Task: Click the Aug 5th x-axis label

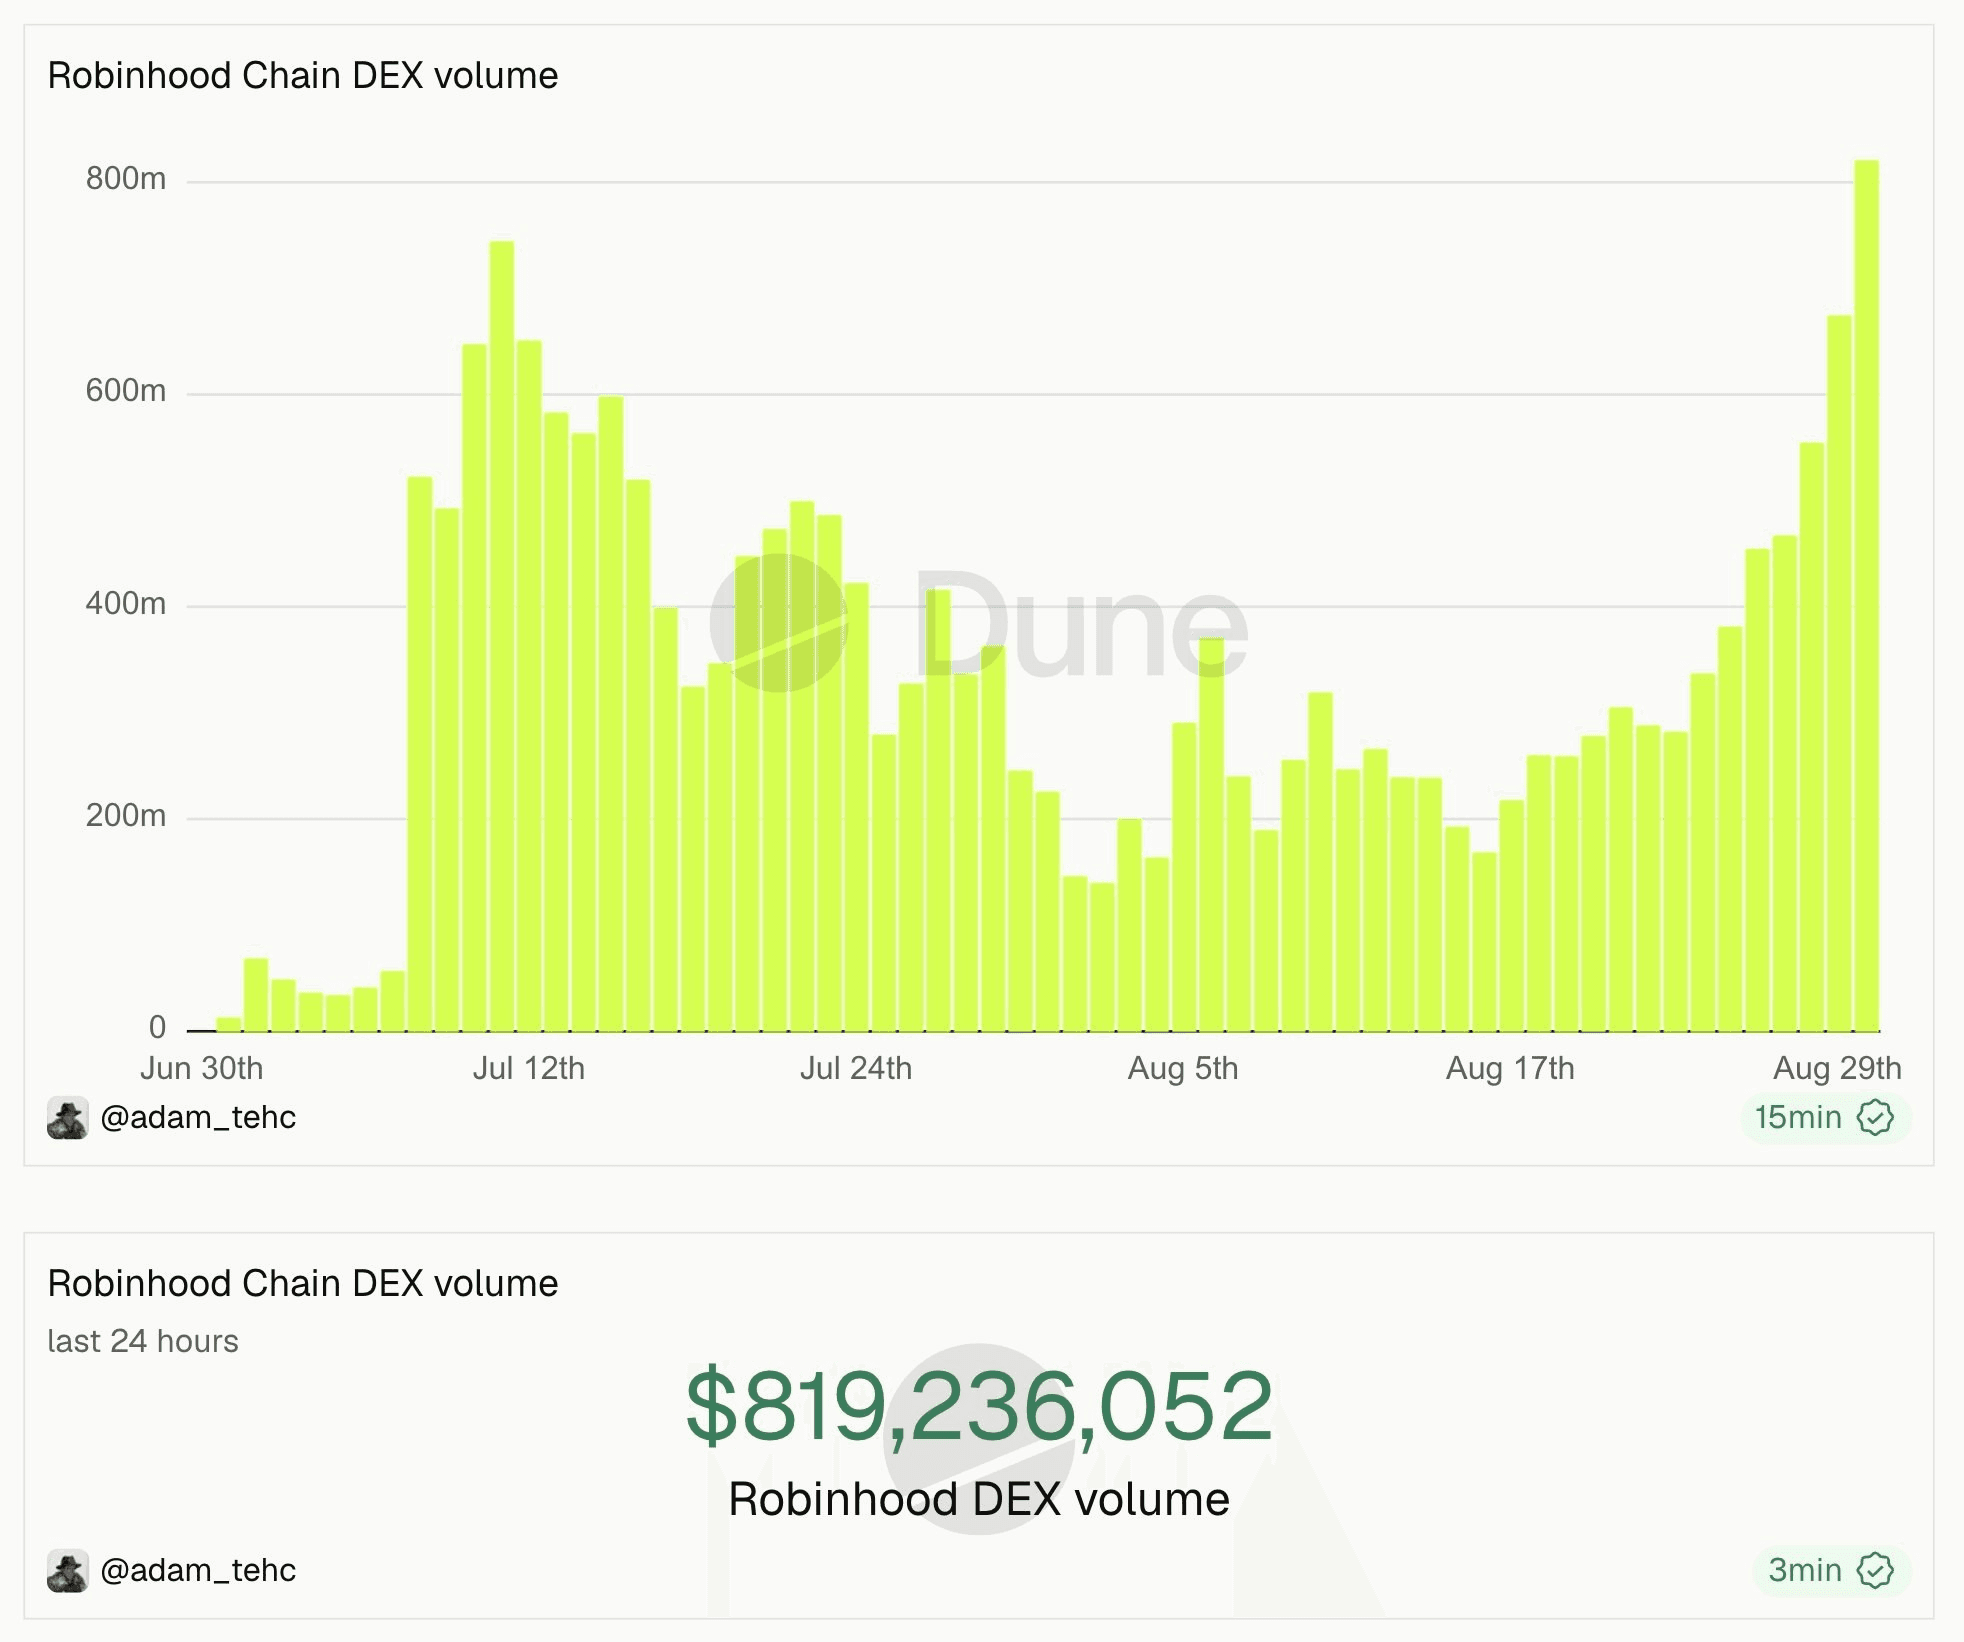Action: pyautogui.click(x=1183, y=1068)
